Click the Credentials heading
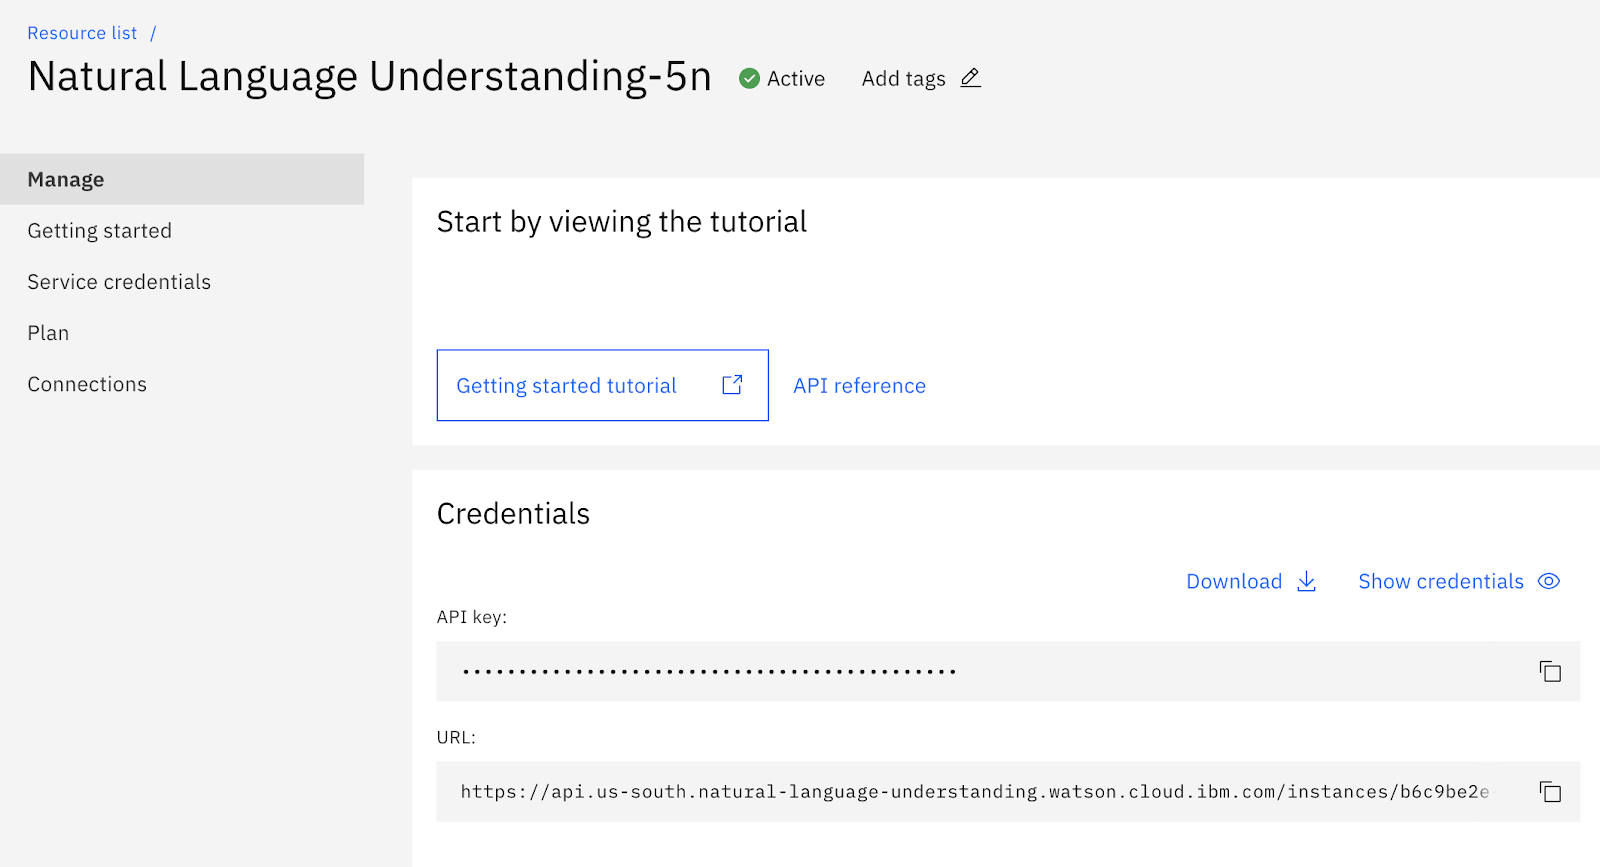 pyautogui.click(x=513, y=514)
